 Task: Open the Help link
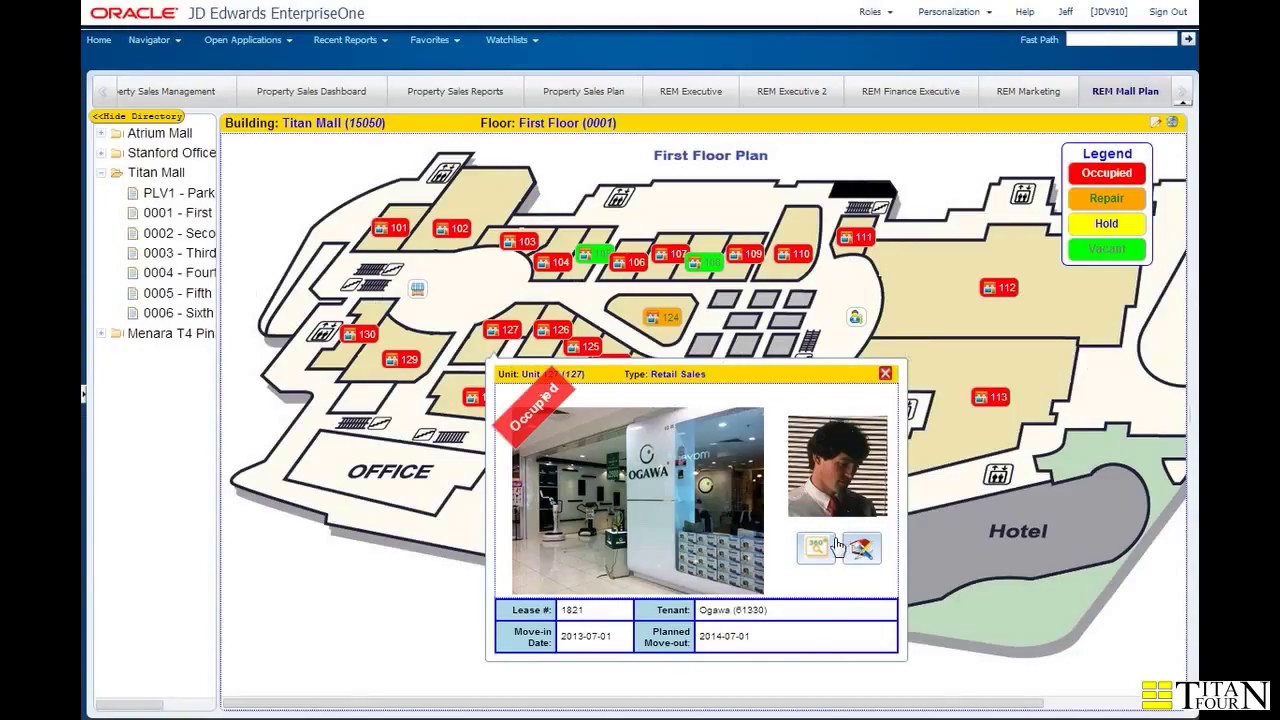point(1025,12)
